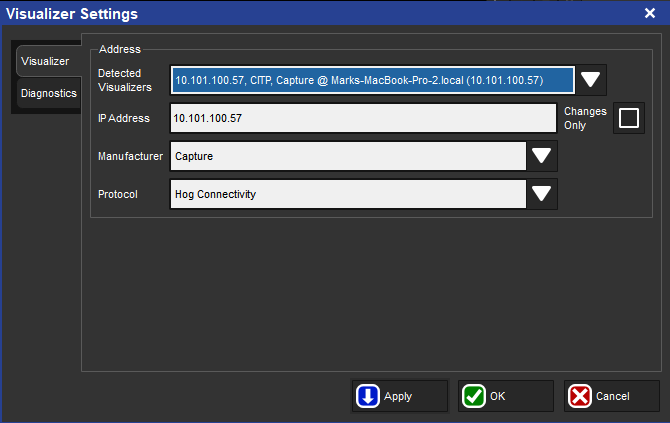Select the Visualizer tab
This screenshot has height=423, width=670.
pyautogui.click(x=46, y=61)
